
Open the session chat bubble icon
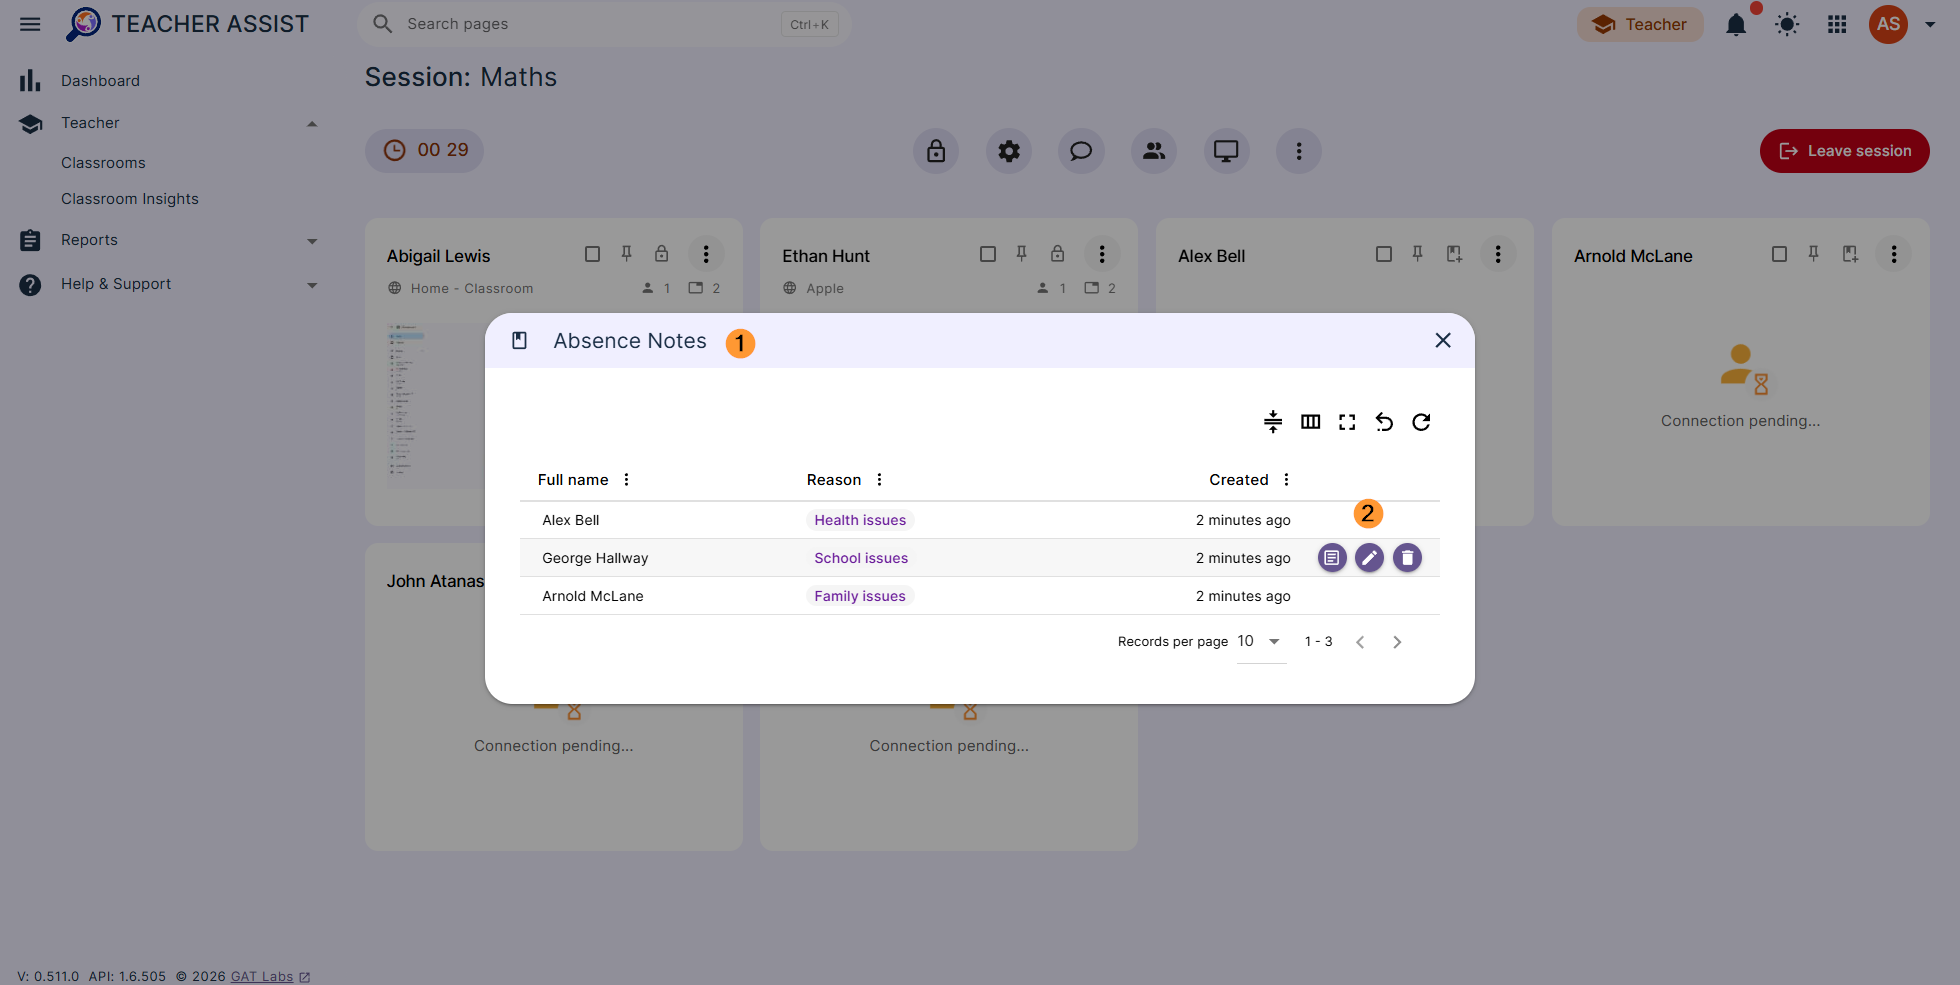pyautogui.click(x=1081, y=151)
